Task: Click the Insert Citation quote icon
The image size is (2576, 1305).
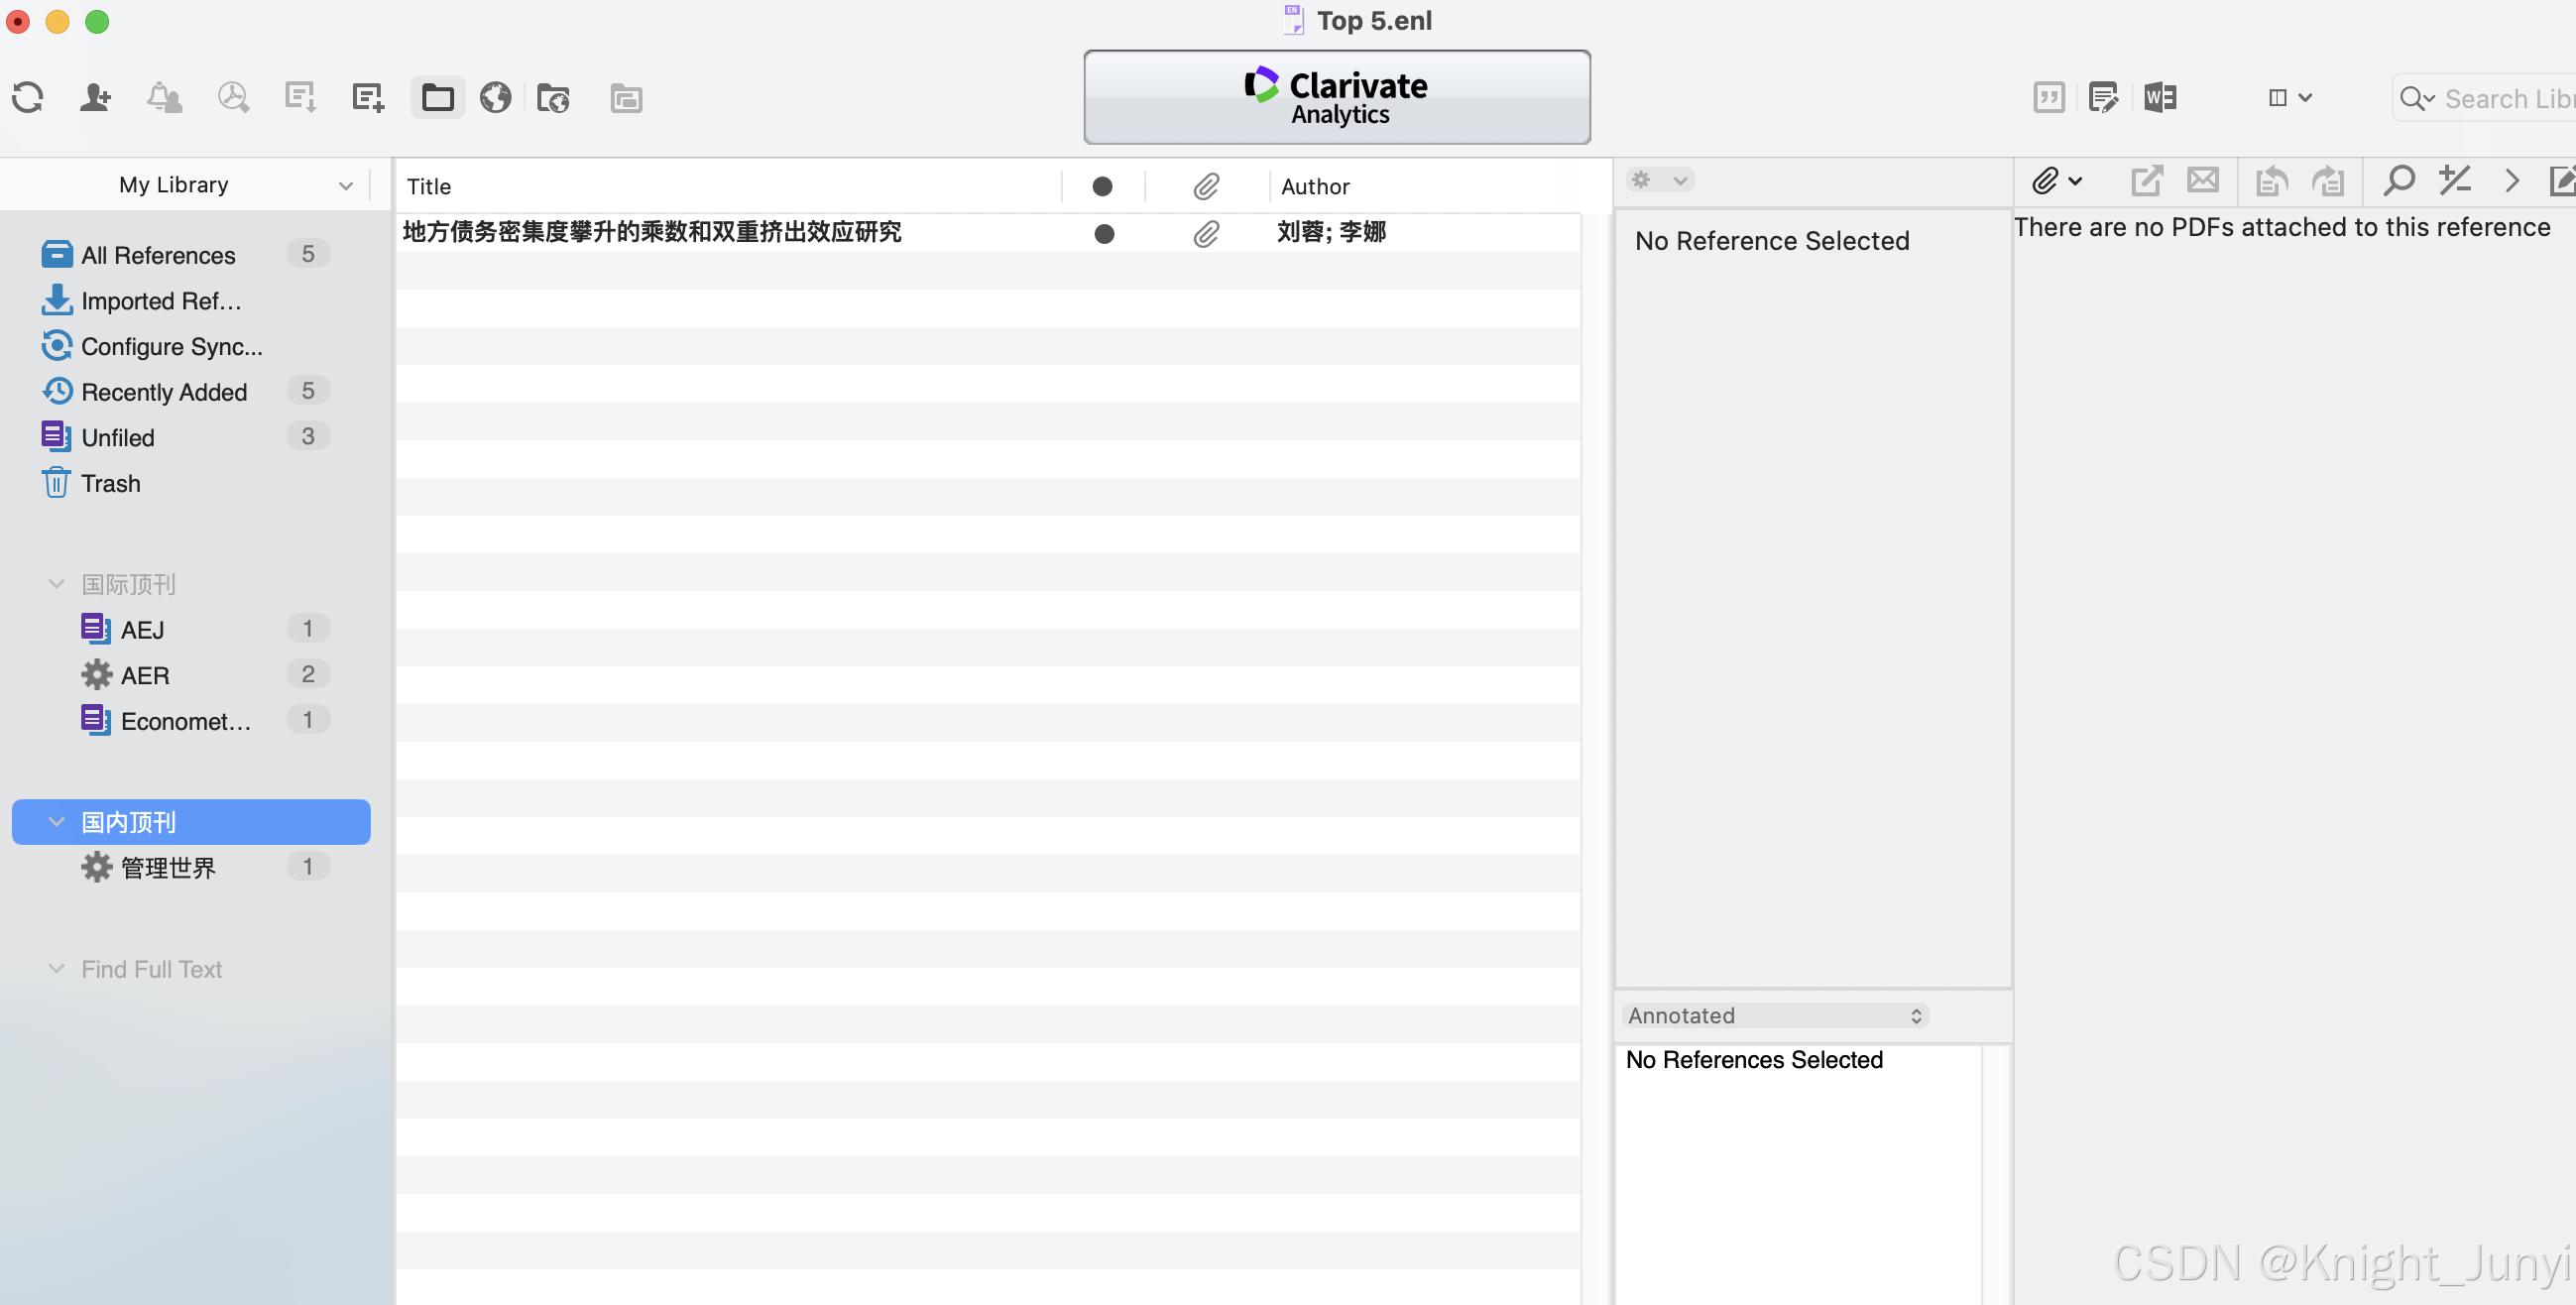Action: click(2048, 97)
